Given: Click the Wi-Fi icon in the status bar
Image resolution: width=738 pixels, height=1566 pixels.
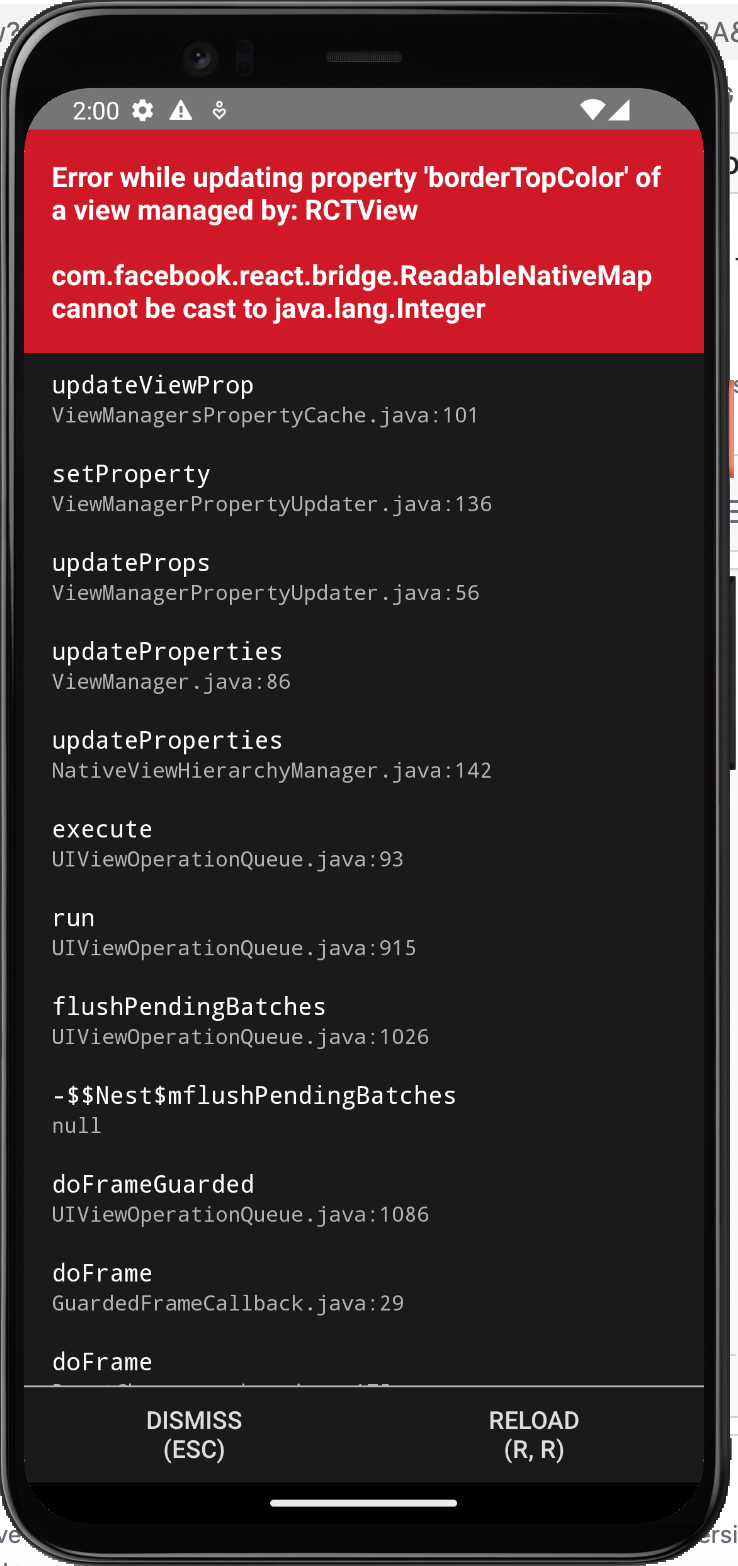Looking at the screenshot, I should [593, 111].
